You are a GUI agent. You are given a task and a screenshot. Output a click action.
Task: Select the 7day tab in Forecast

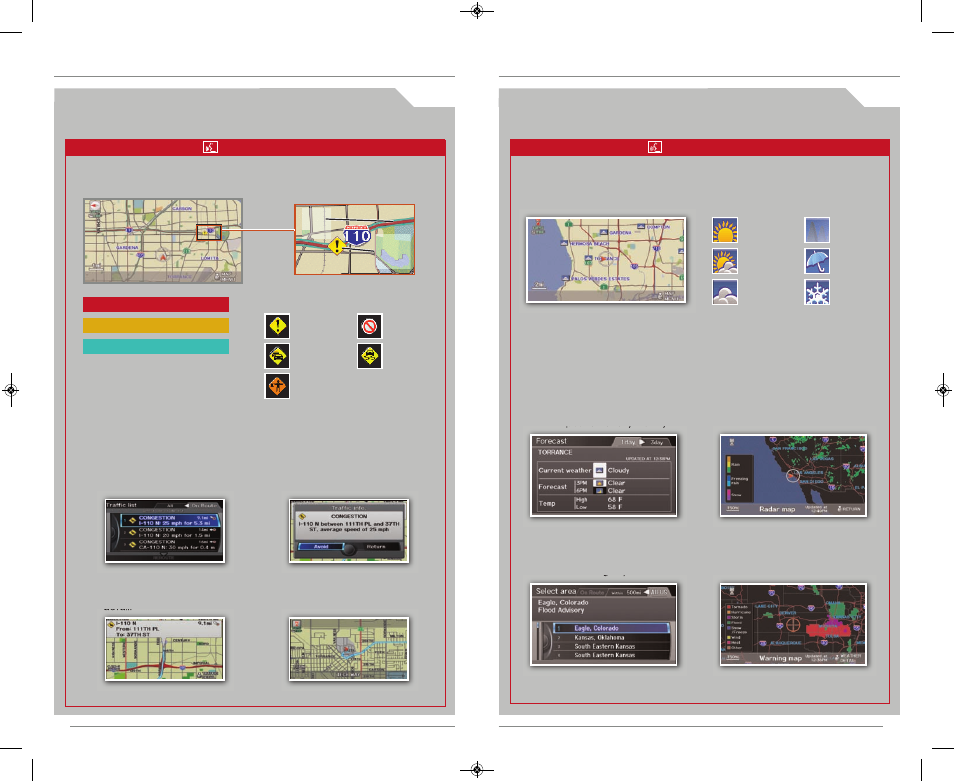click(x=656, y=442)
